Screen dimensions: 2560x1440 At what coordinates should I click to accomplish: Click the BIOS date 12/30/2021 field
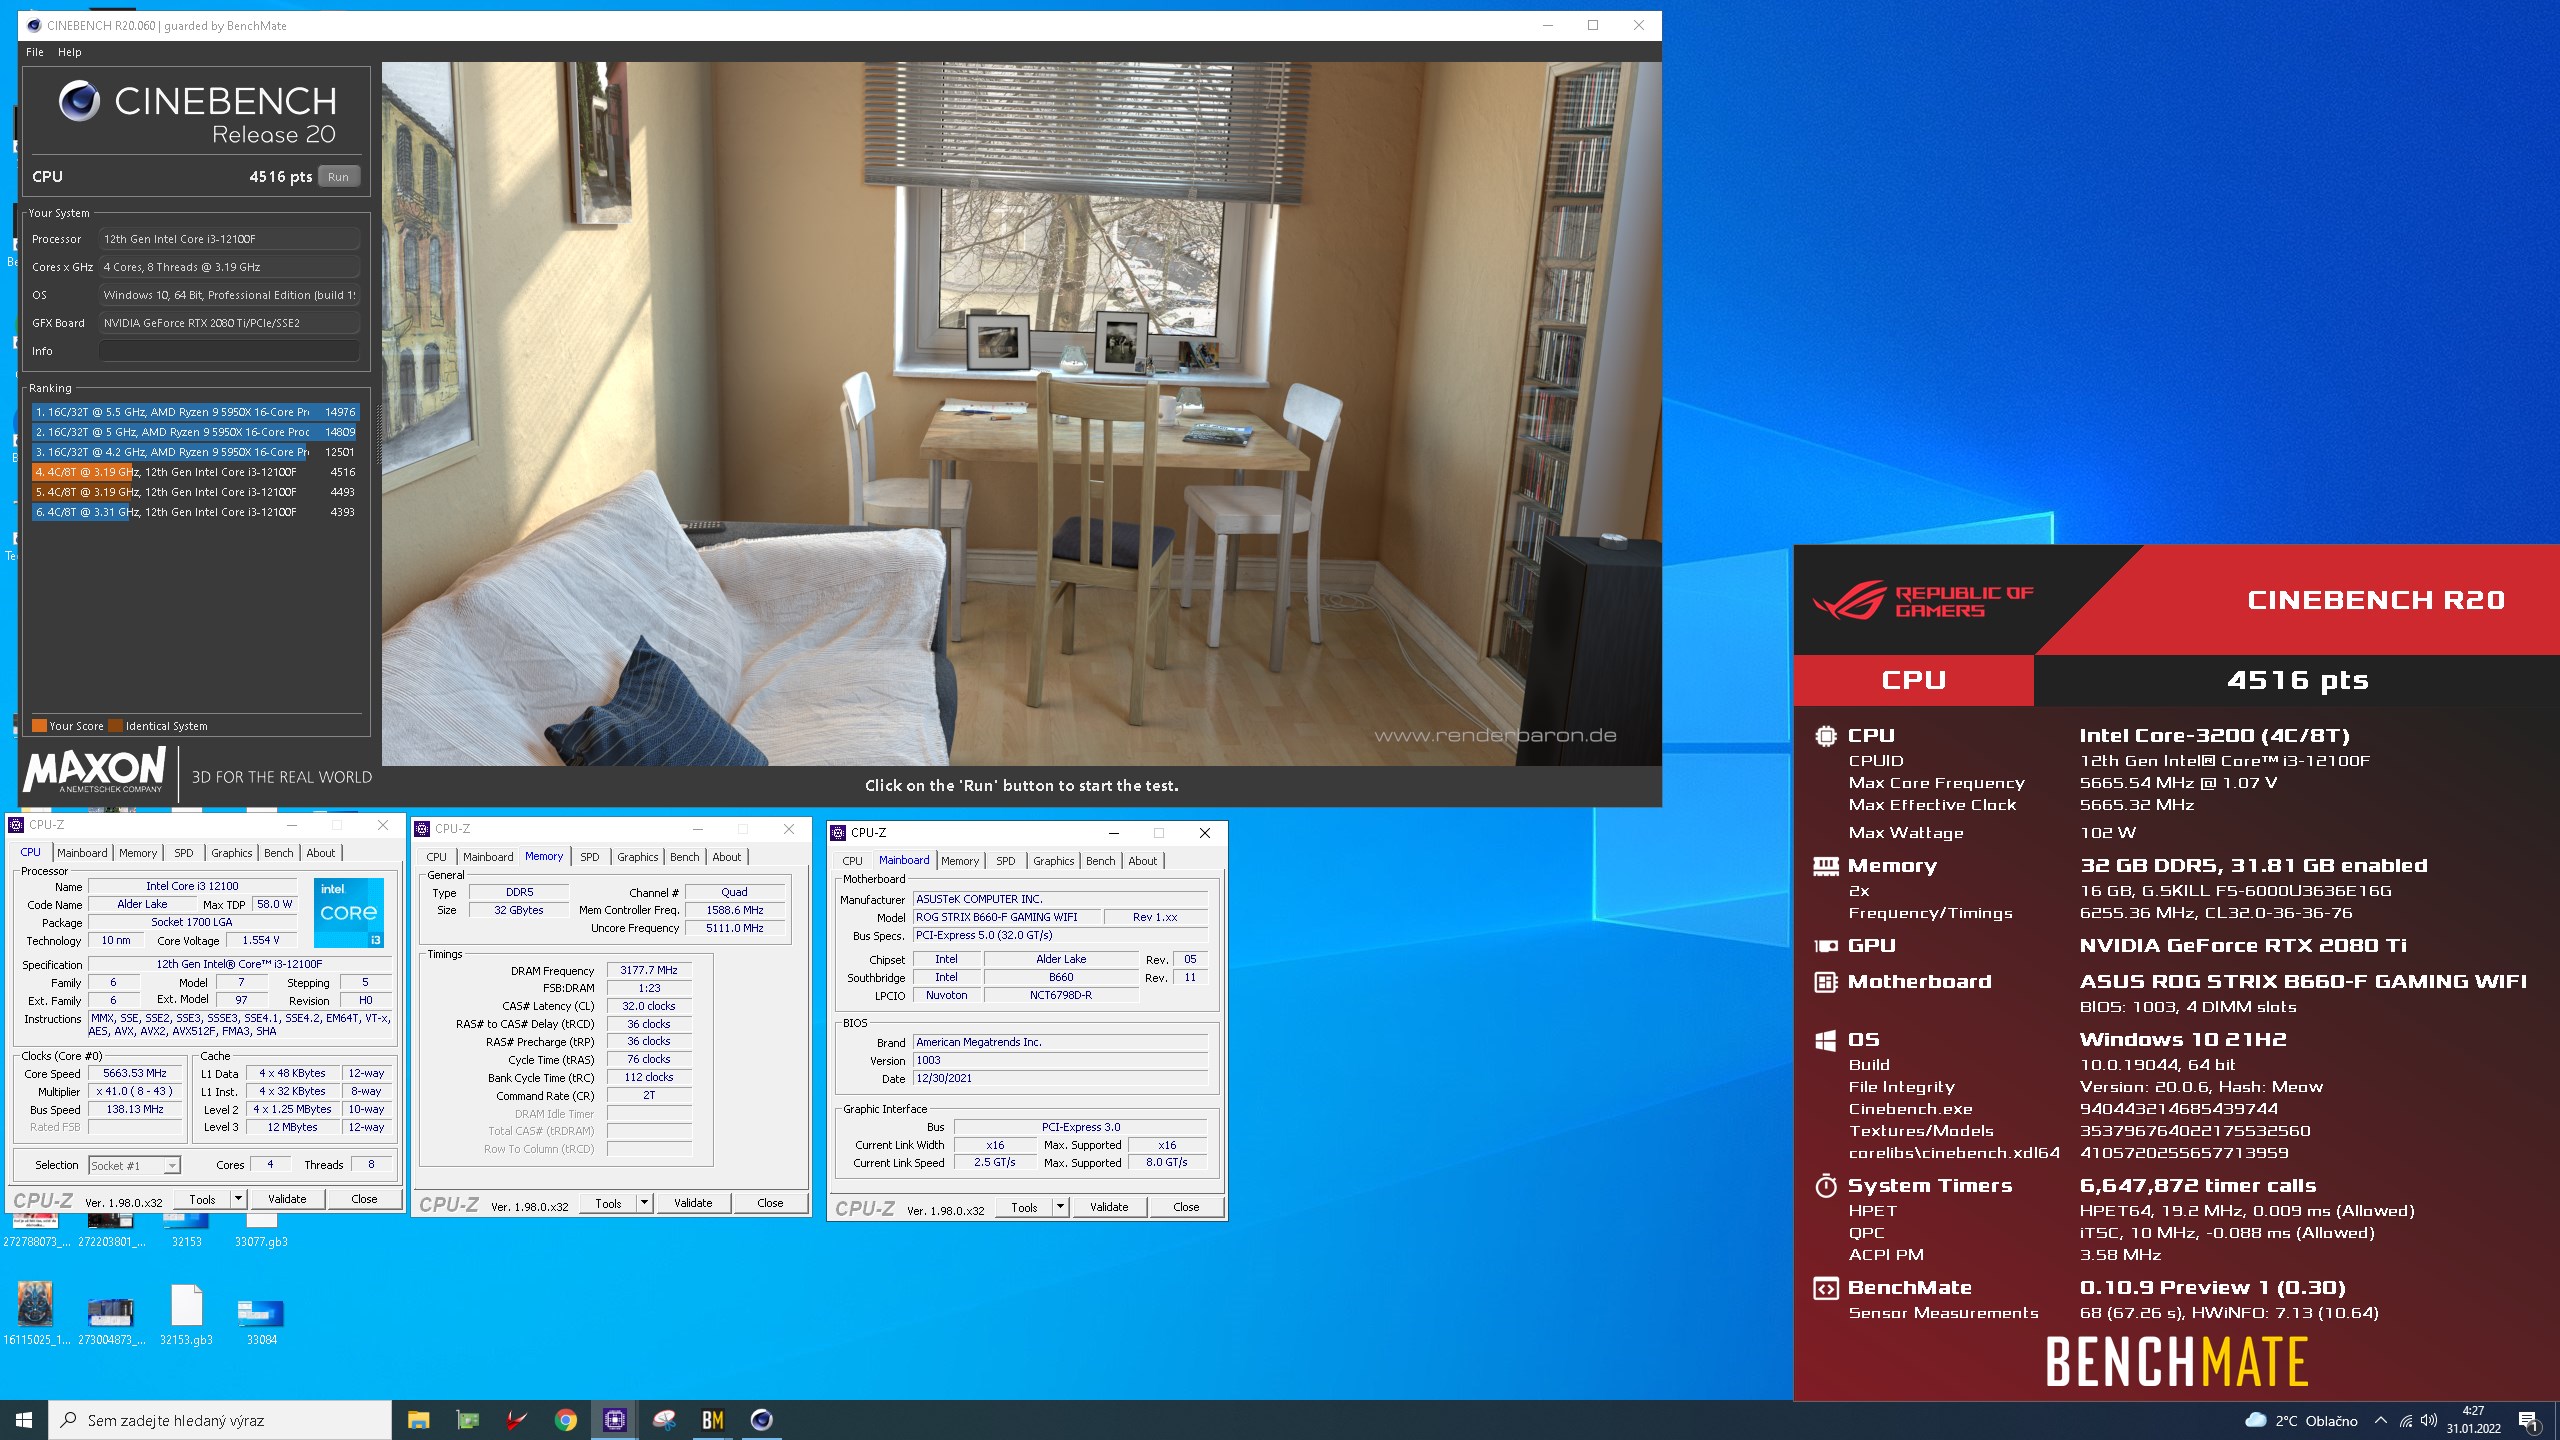[1060, 1078]
